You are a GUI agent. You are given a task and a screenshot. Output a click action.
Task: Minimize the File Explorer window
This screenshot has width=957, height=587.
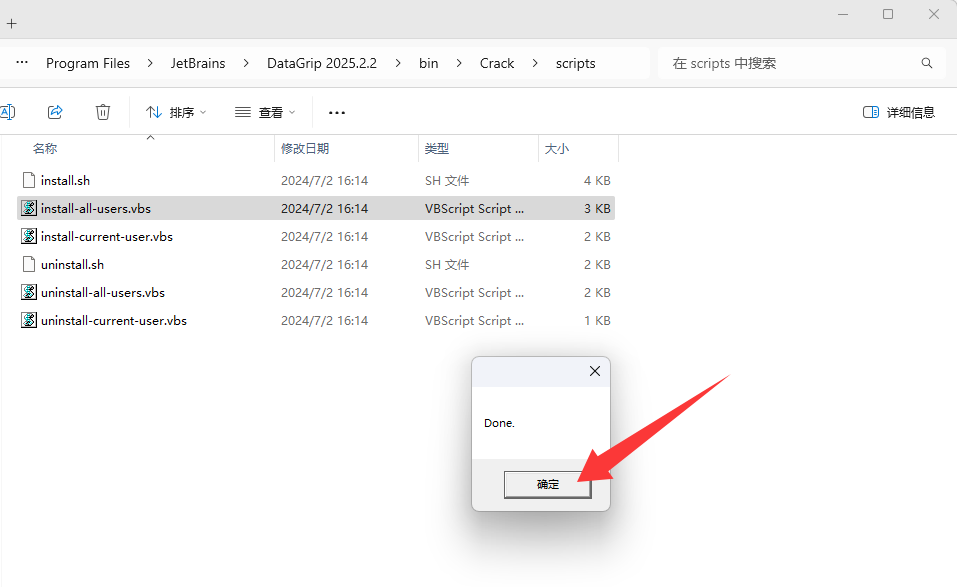(843, 14)
